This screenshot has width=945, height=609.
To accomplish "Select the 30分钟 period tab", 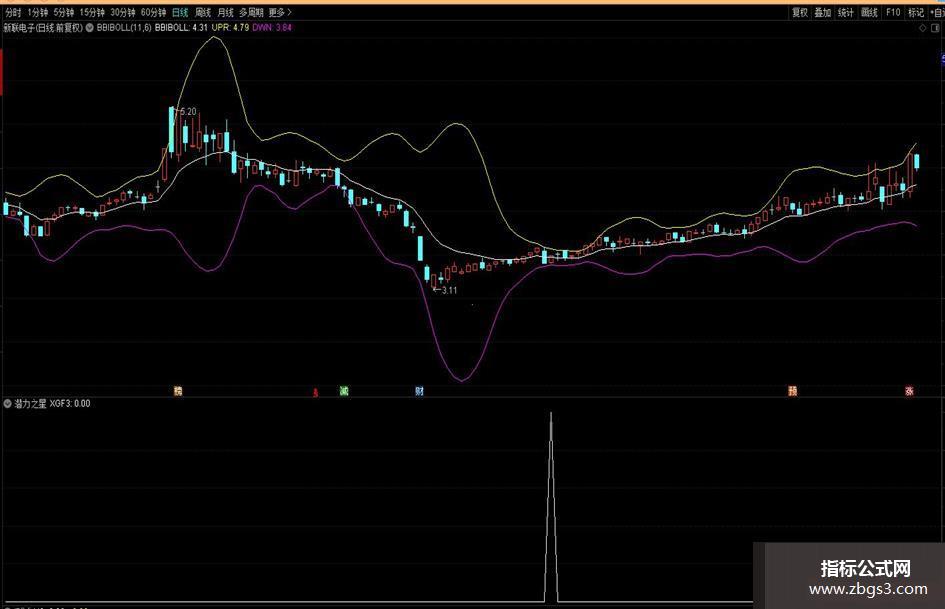I will pos(122,12).
